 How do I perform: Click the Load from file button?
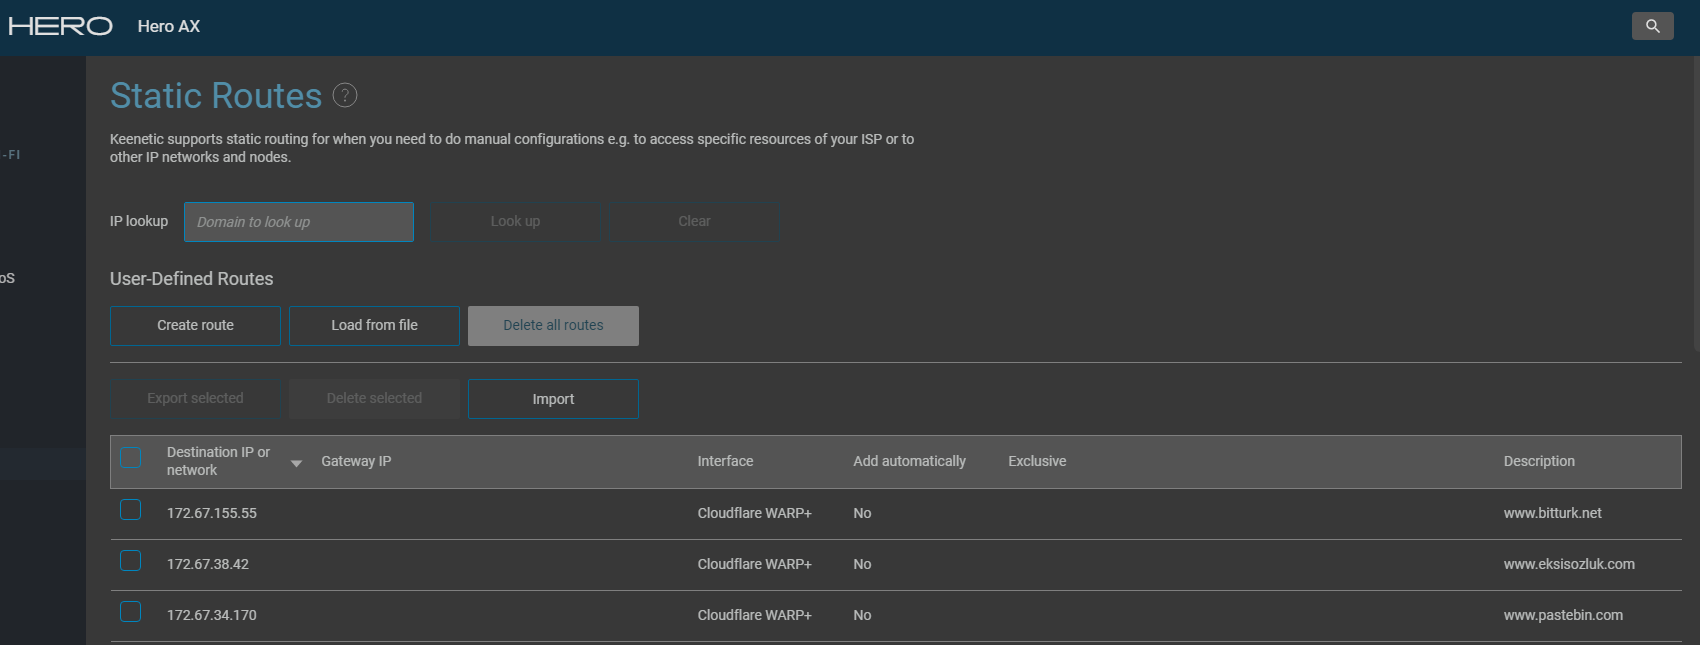coord(374,326)
